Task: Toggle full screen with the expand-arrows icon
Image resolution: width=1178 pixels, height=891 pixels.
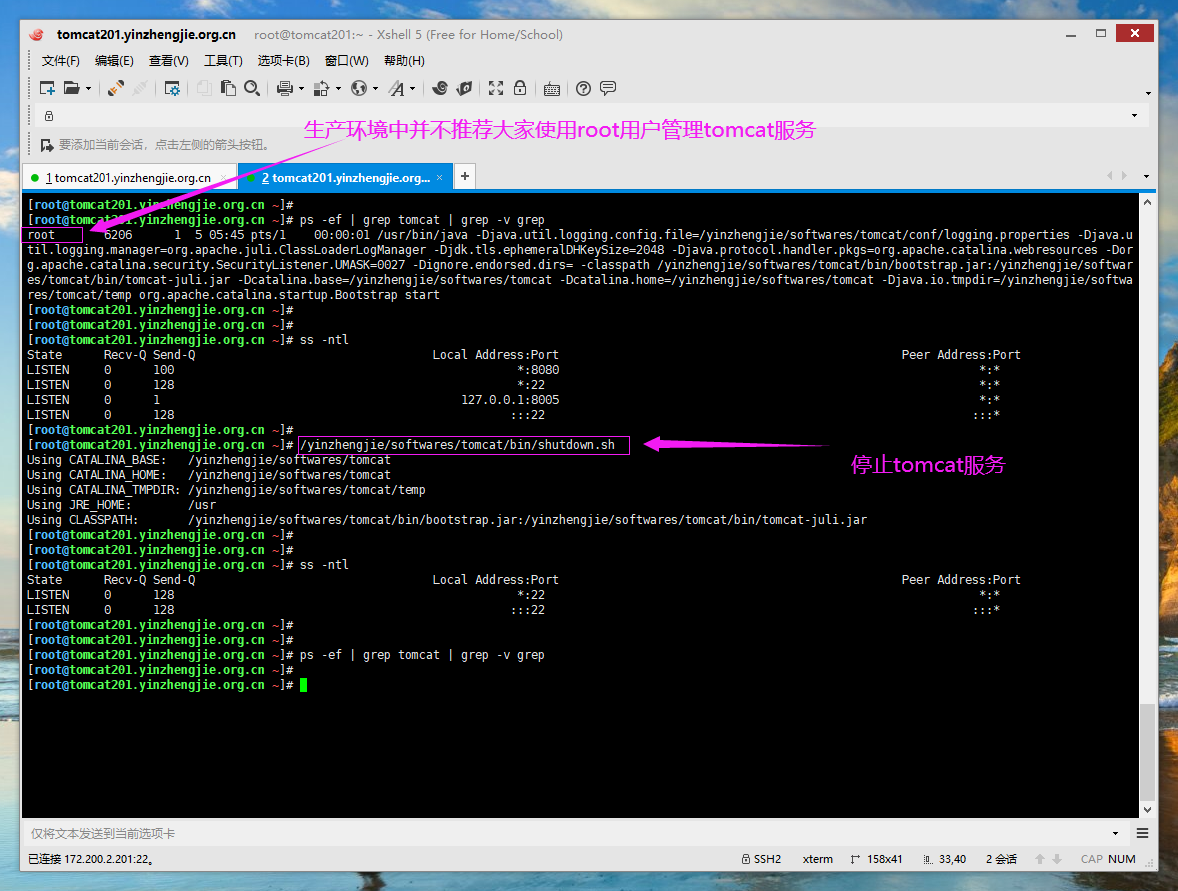Action: click(x=496, y=89)
